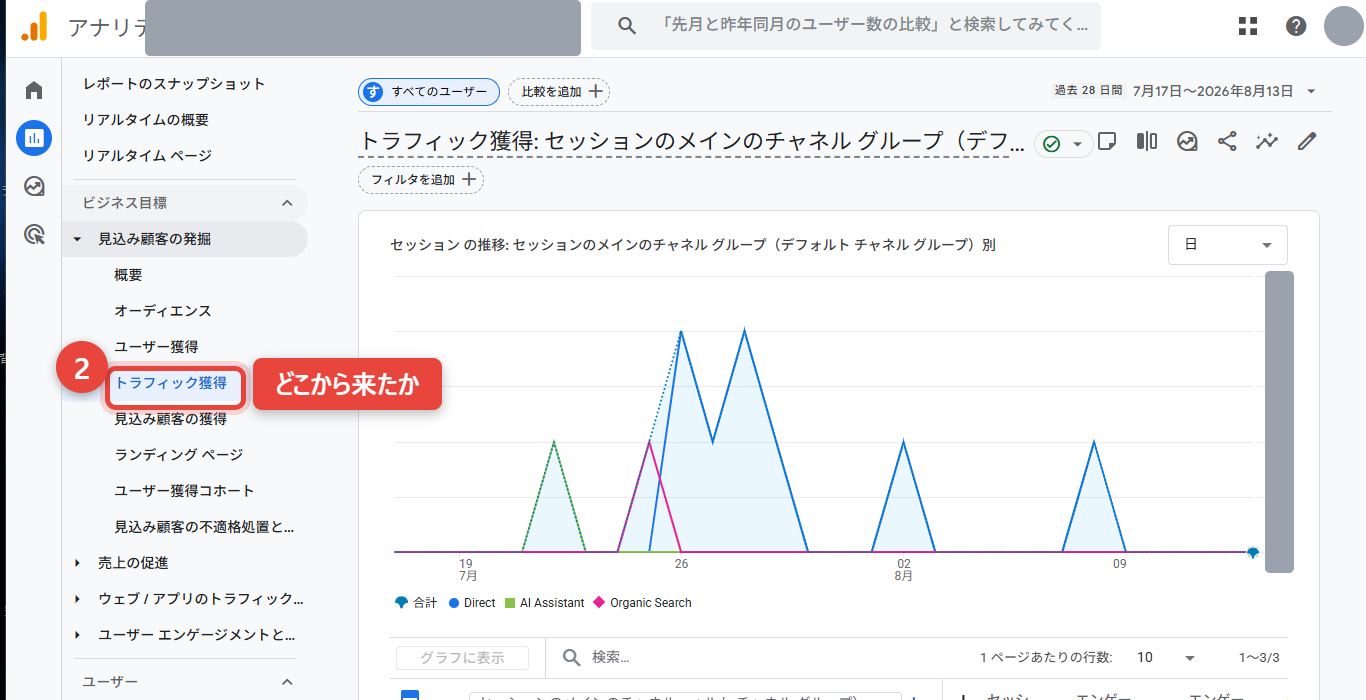The height and width of the screenshot is (700, 1366).
Task: Collapse the ビジネス目標 section
Action: coord(287,203)
